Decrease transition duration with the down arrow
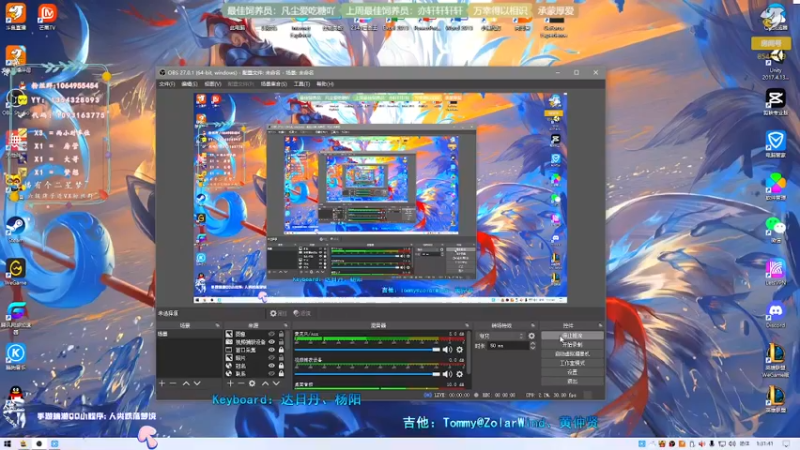Image resolution: width=800 pixels, height=450 pixels. tap(533, 348)
